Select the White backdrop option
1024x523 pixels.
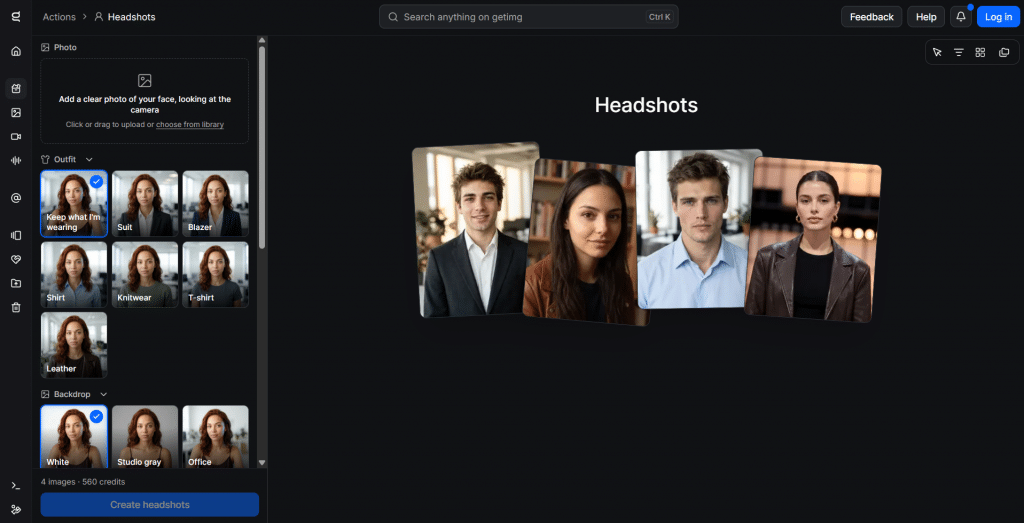[74, 436]
